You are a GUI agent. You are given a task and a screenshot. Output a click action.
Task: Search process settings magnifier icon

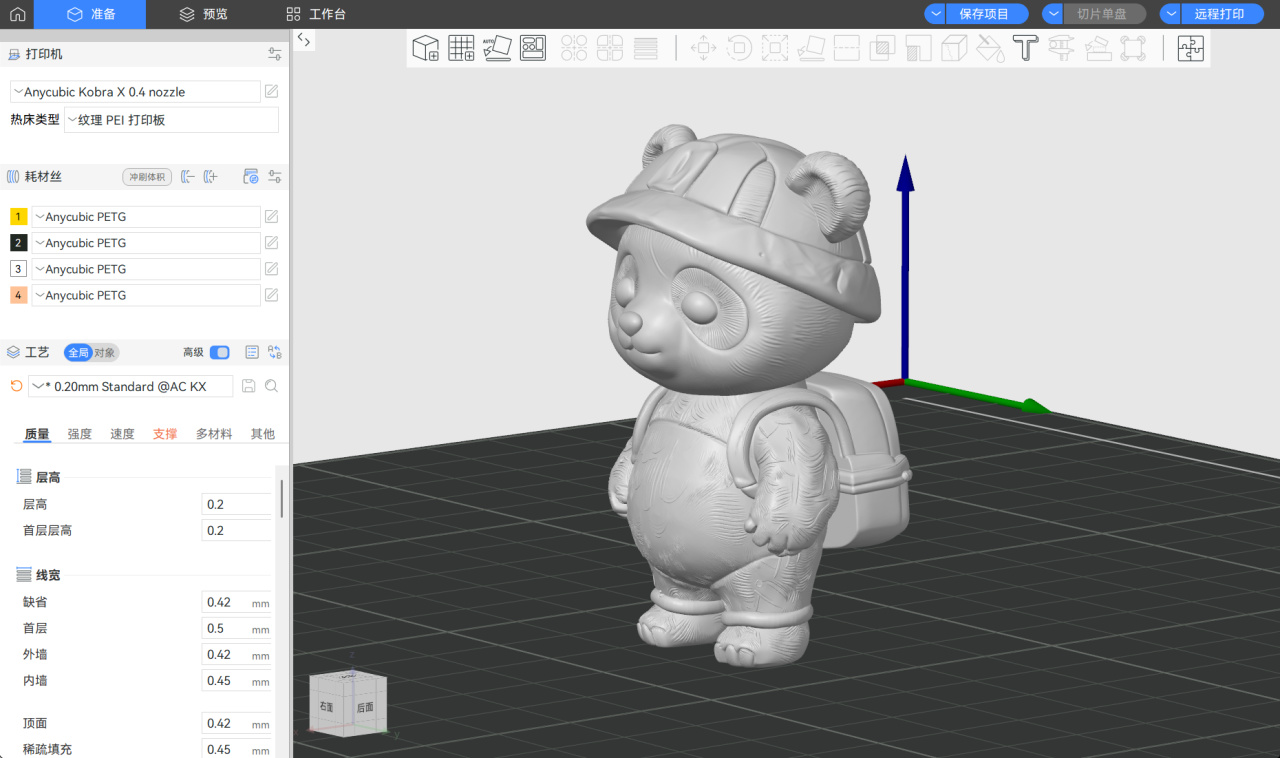tap(271, 386)
